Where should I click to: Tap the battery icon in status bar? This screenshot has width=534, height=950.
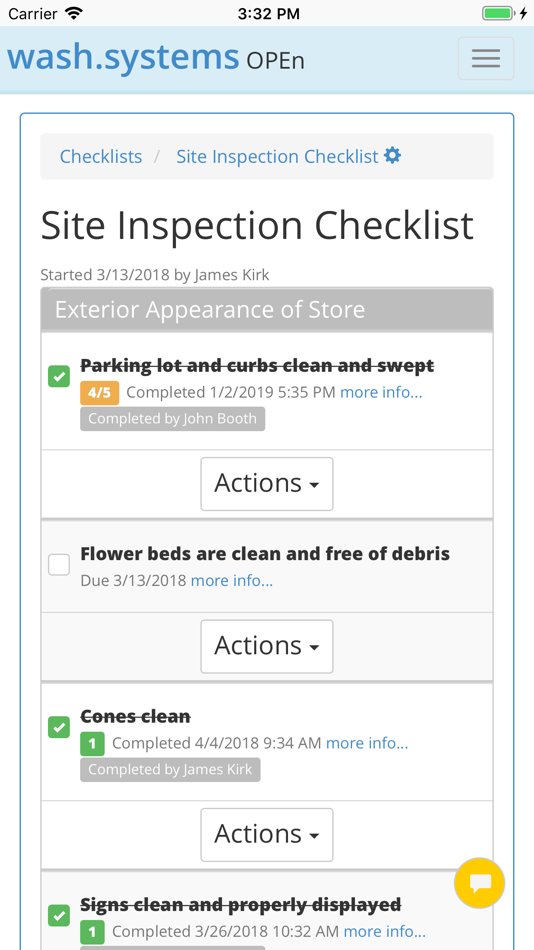pos(500,13)
